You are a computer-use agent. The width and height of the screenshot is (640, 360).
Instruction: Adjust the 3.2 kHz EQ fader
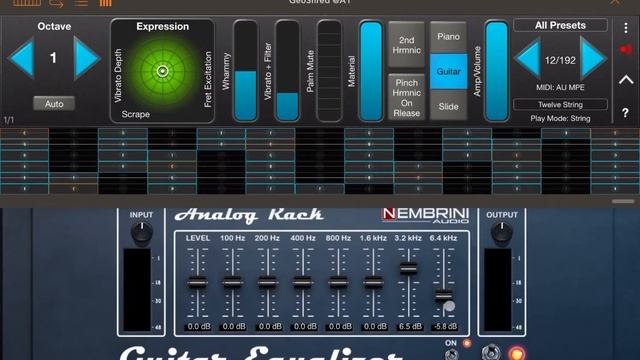[408, 268]
